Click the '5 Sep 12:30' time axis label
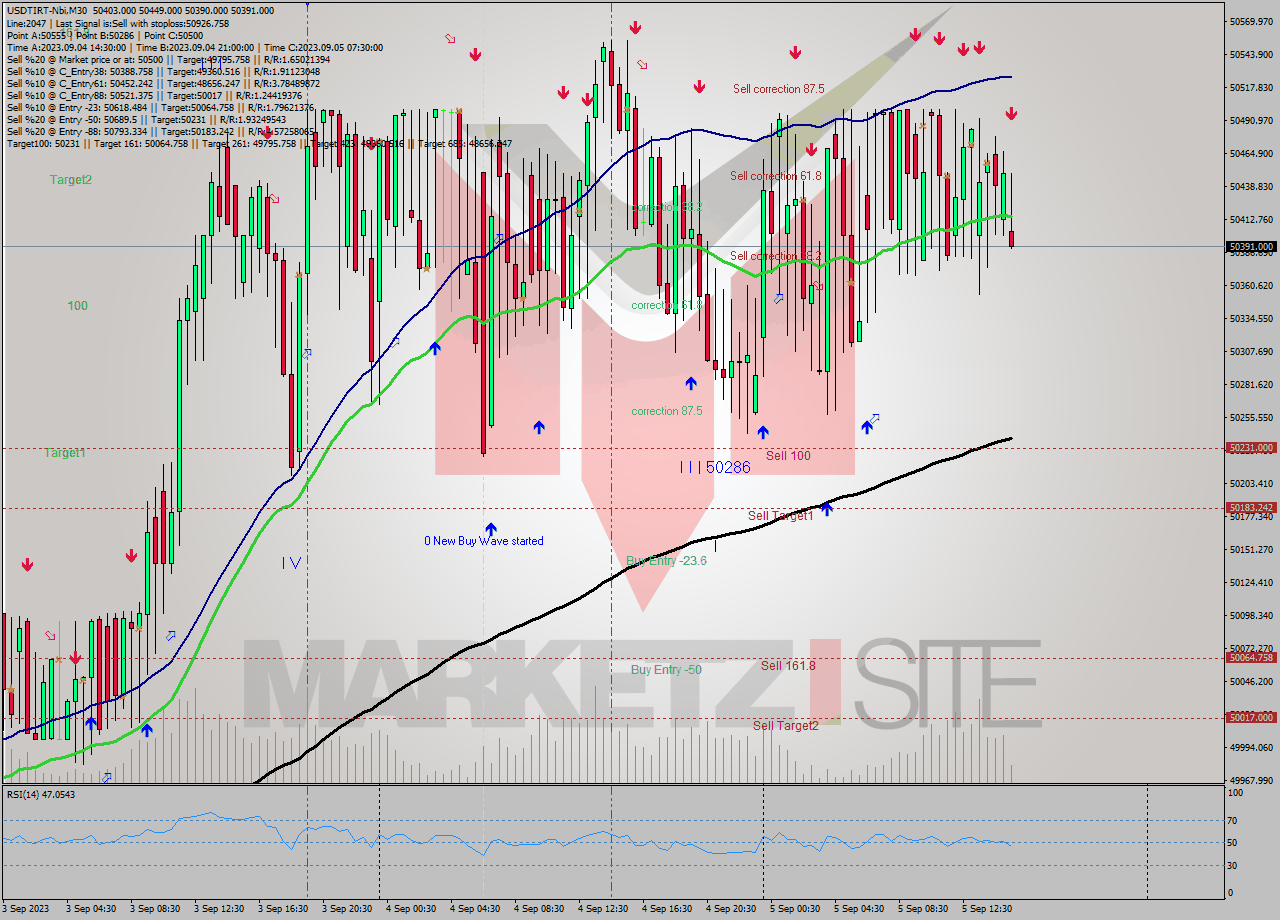The image size is (1280, 920). (x=986, y=909)
